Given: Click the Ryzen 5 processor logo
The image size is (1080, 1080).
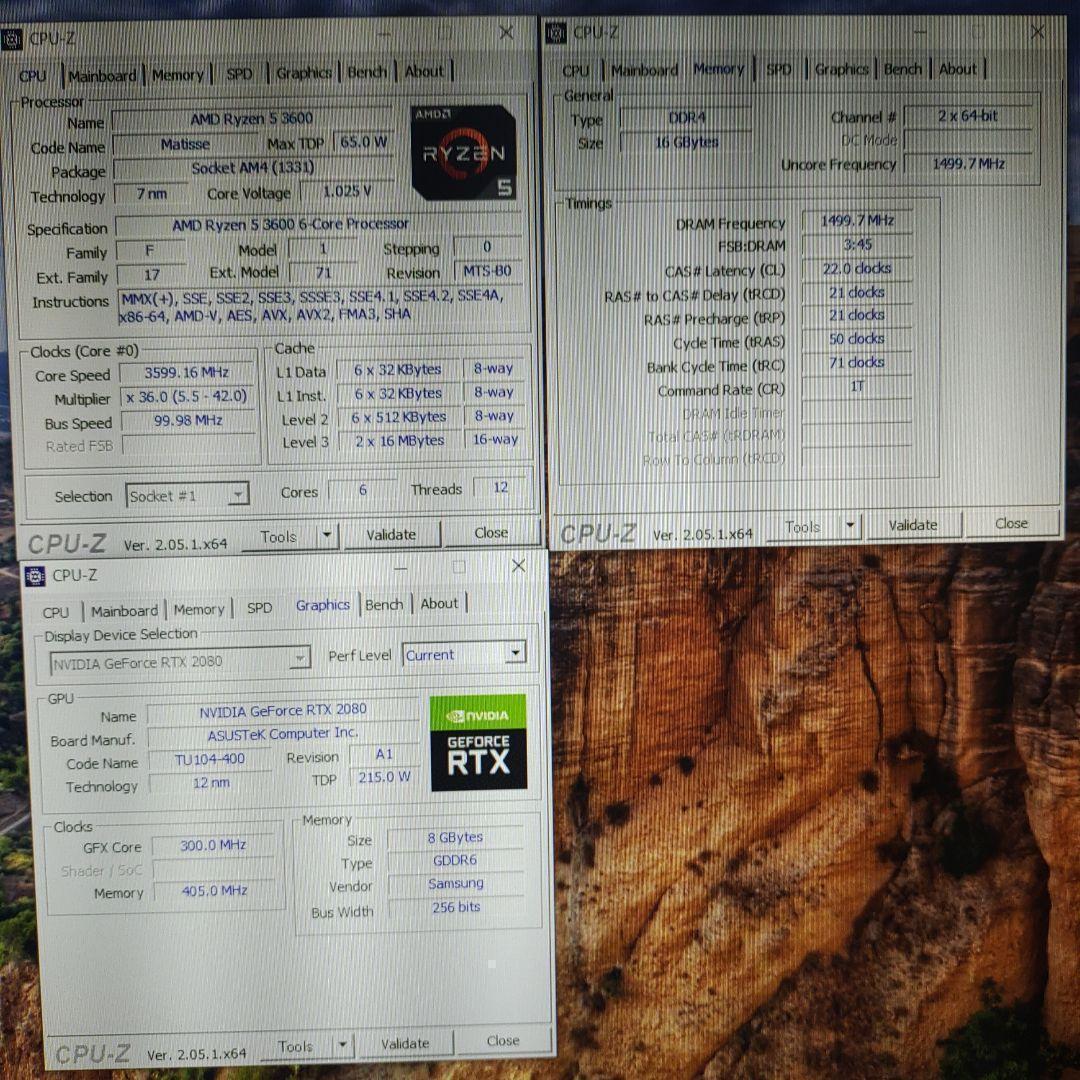Looking at the screenshot, I should pos(464,152).
